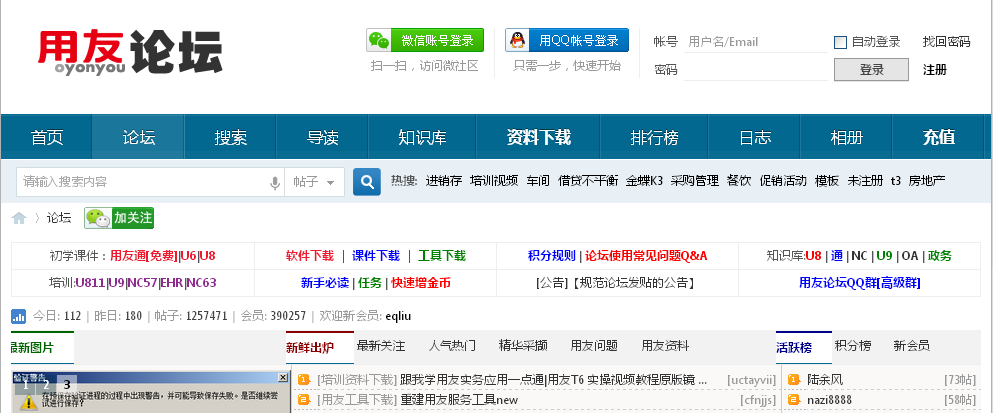Open the 工具下载 link
The image size is (993, 413).
(442, 256)
